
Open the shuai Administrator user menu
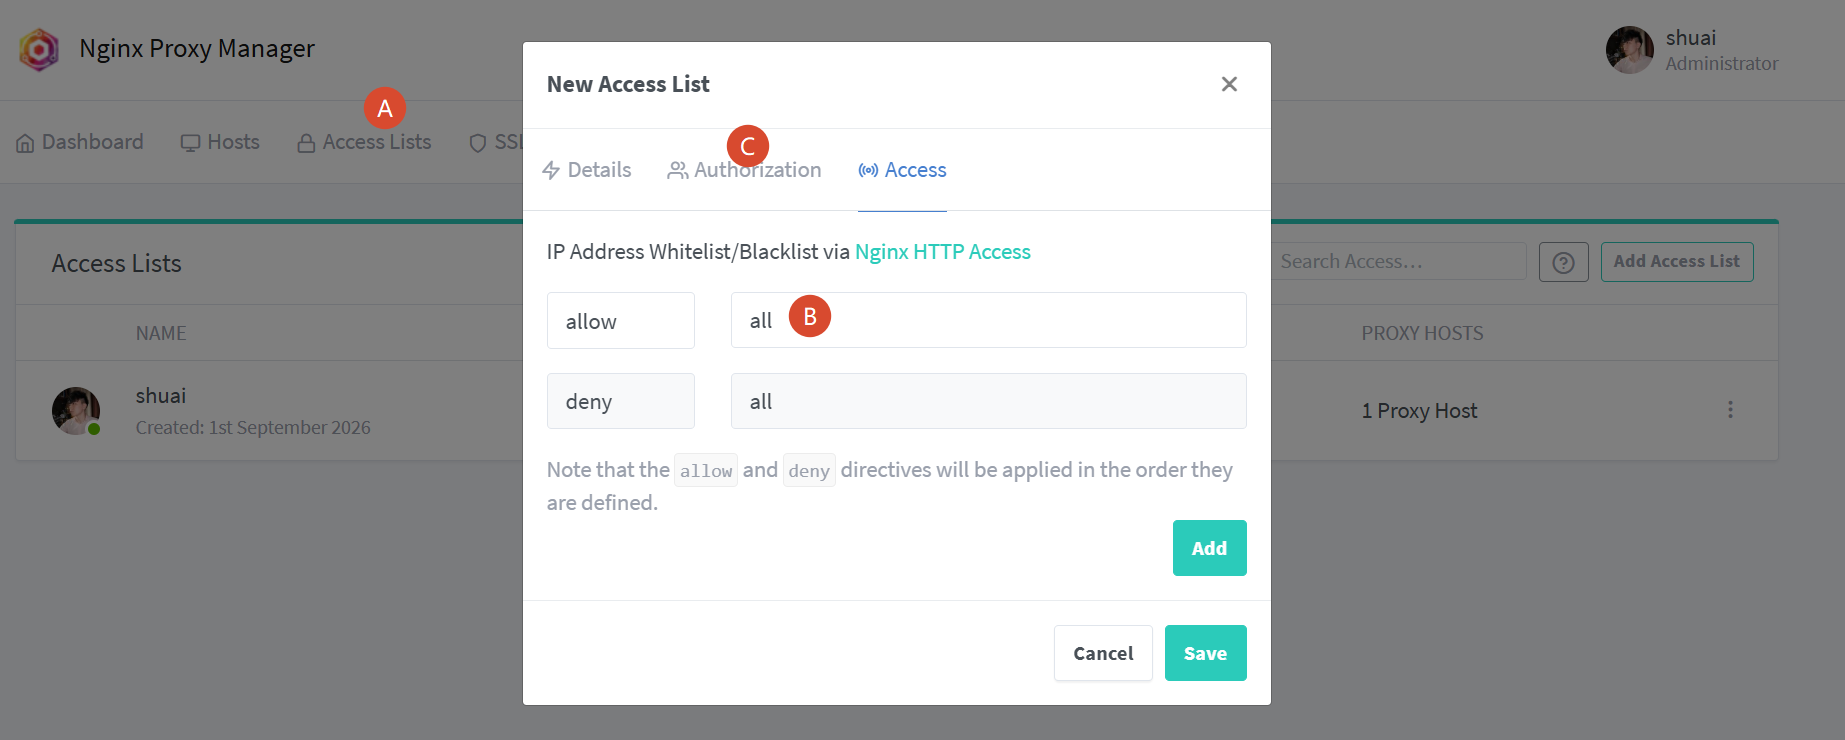coord(1692,50)
